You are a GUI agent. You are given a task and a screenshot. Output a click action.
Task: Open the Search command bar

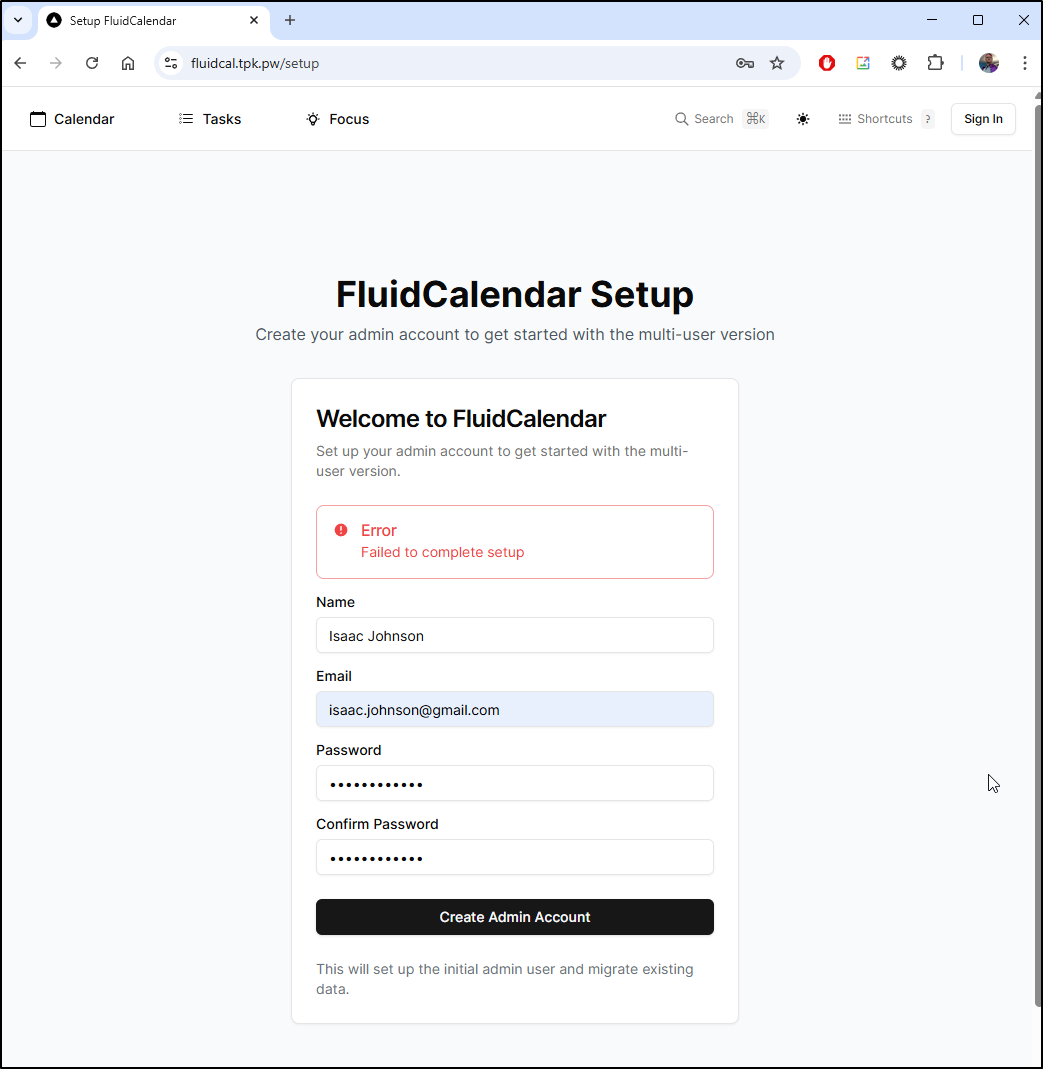coord(721,119)
